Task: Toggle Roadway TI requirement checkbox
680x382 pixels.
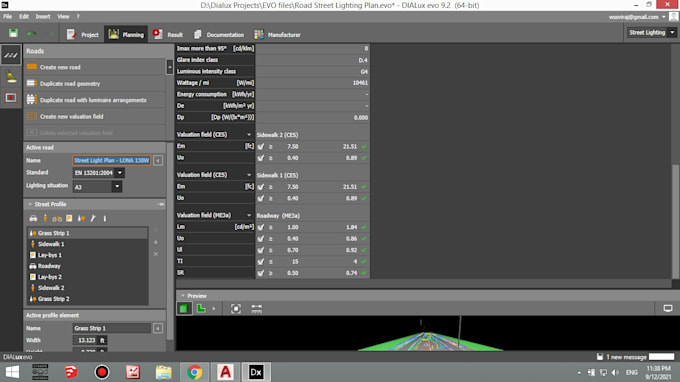Action: pos(261,261)
